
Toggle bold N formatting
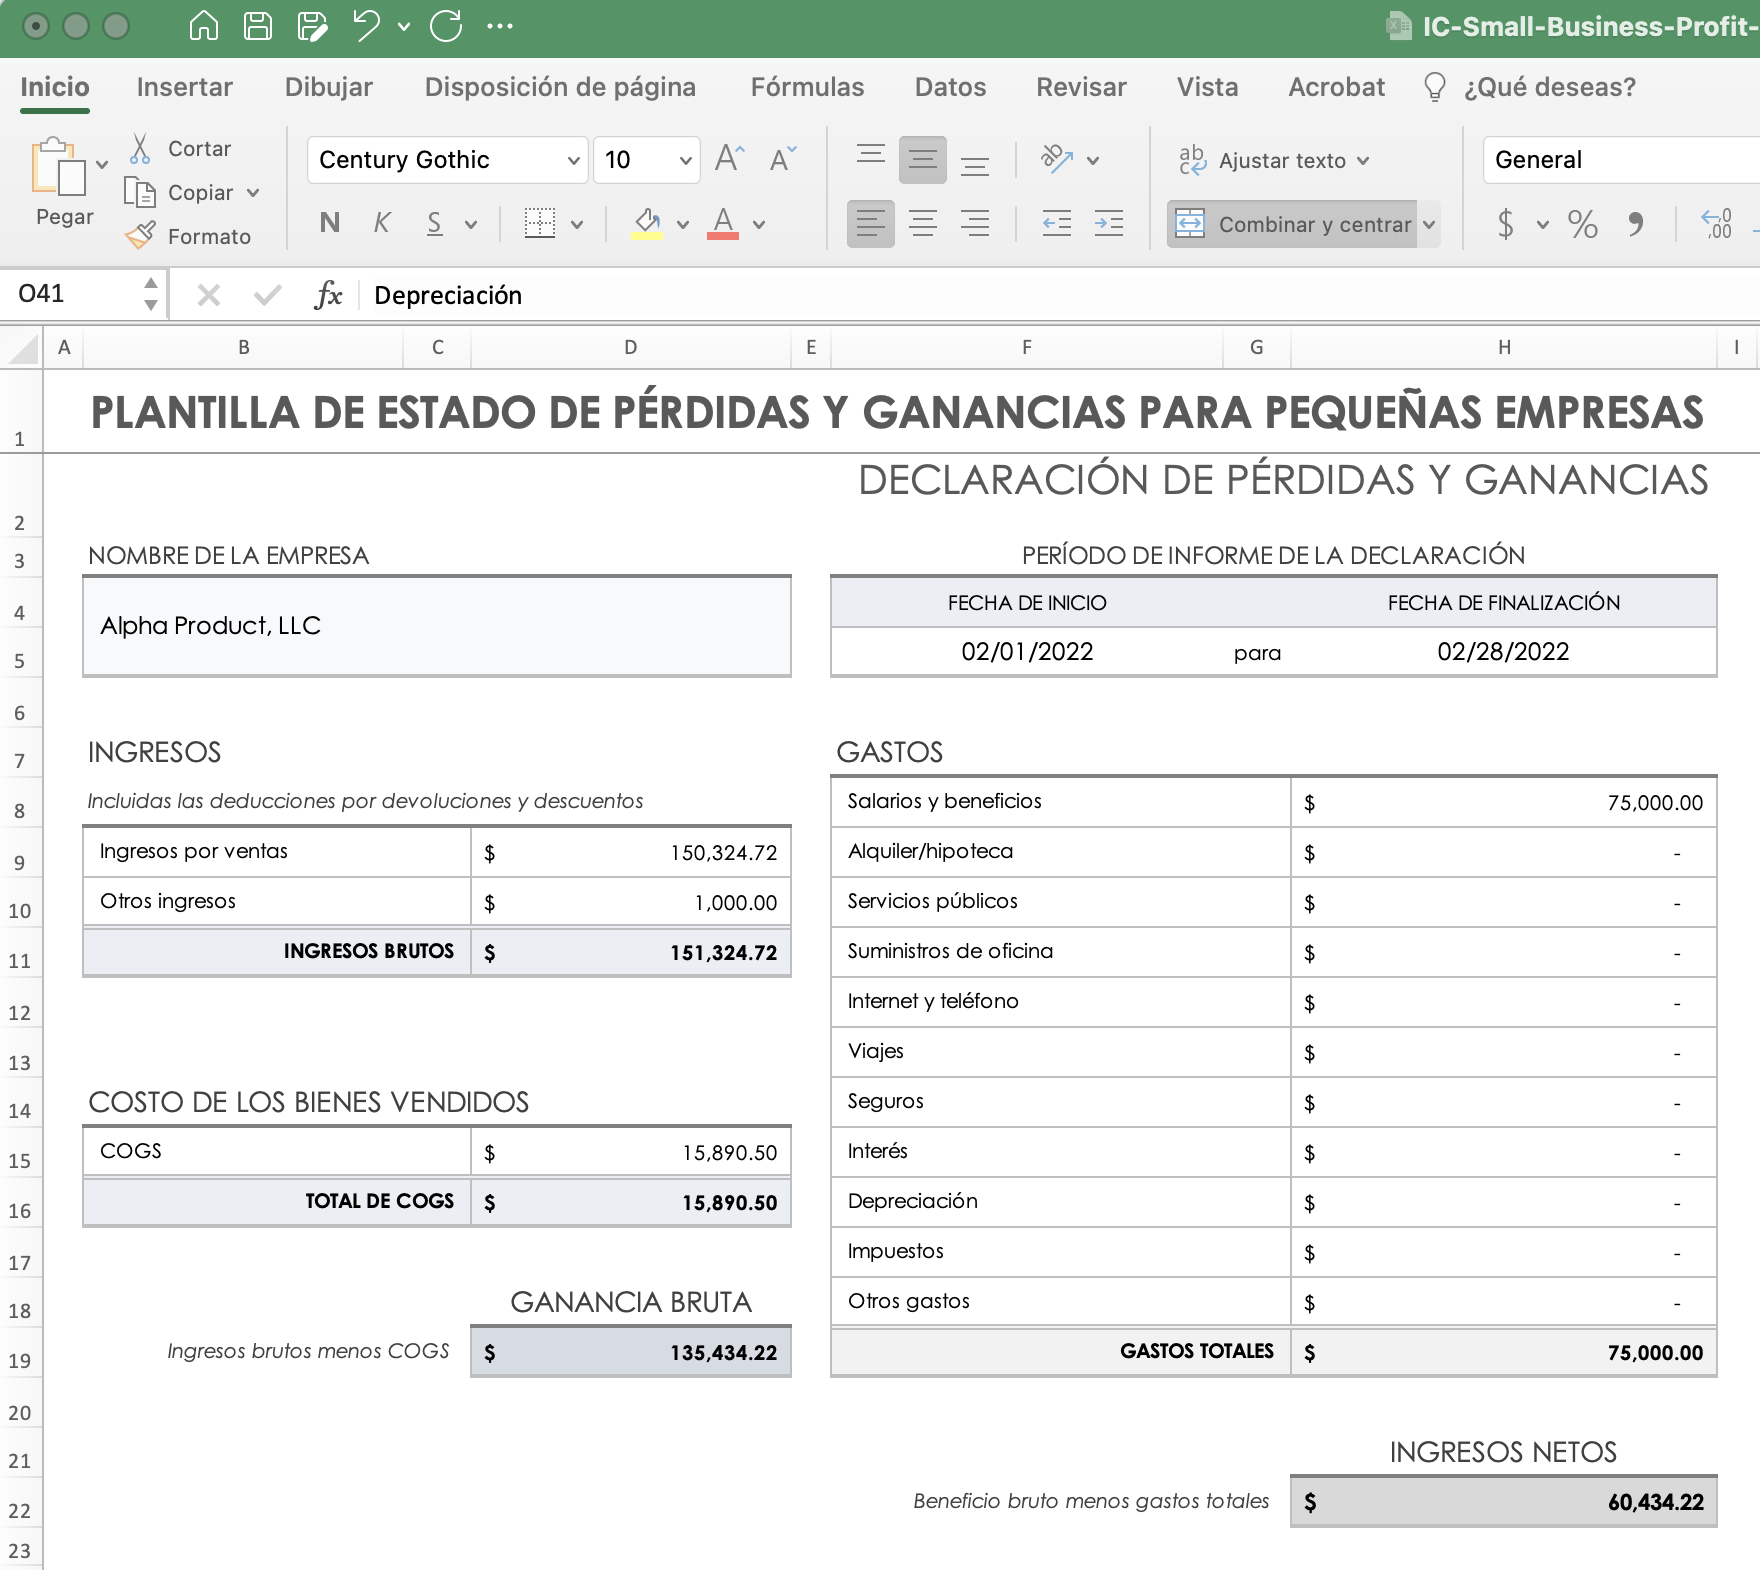[x=329, y=223]
